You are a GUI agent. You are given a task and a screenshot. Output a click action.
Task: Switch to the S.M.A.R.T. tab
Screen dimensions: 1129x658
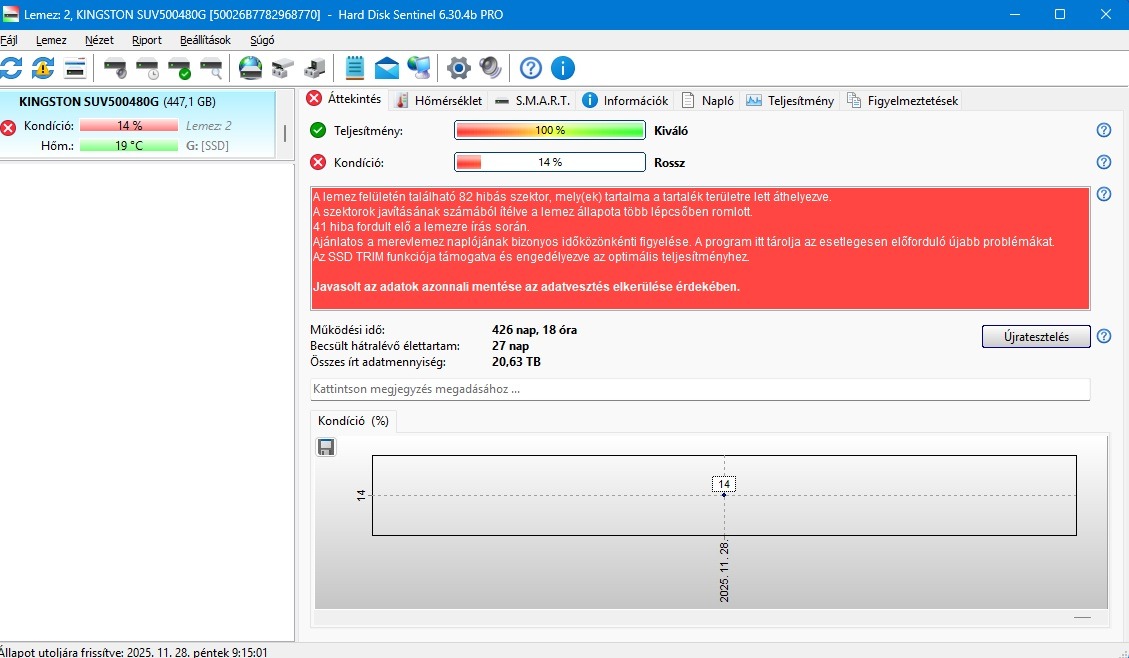point(532,101)
